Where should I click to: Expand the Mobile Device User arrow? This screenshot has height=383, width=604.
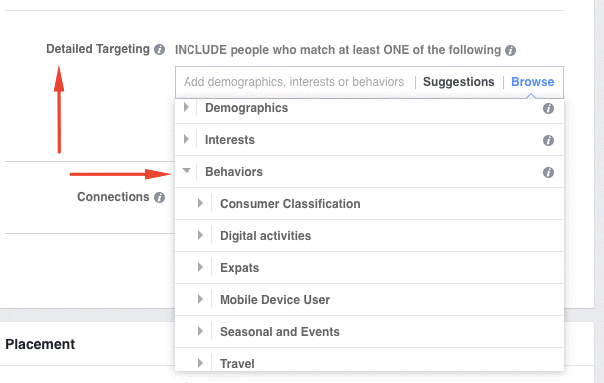200,299
